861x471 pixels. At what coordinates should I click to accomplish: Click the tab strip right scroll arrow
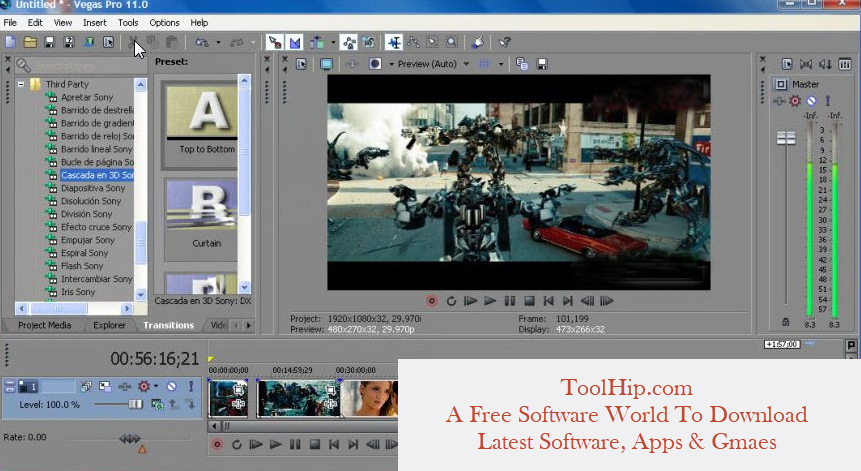(x=249, y=326)
